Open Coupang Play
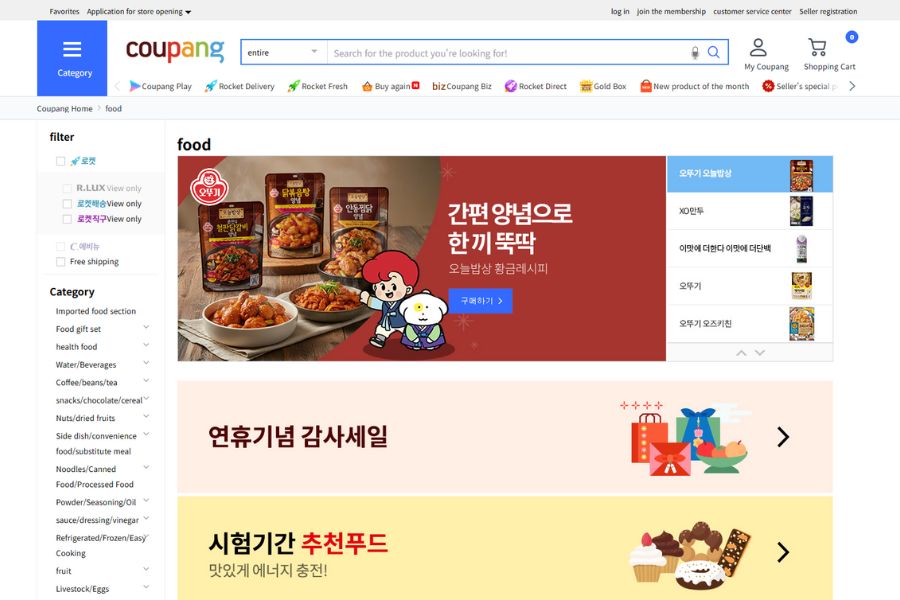 click(160, 86)
